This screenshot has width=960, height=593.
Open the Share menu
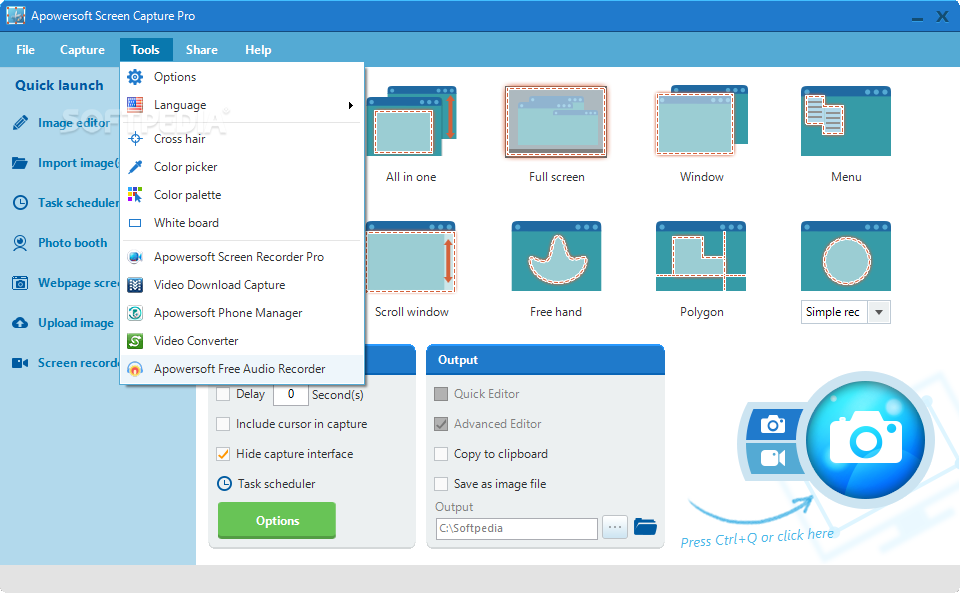(201, 50)
